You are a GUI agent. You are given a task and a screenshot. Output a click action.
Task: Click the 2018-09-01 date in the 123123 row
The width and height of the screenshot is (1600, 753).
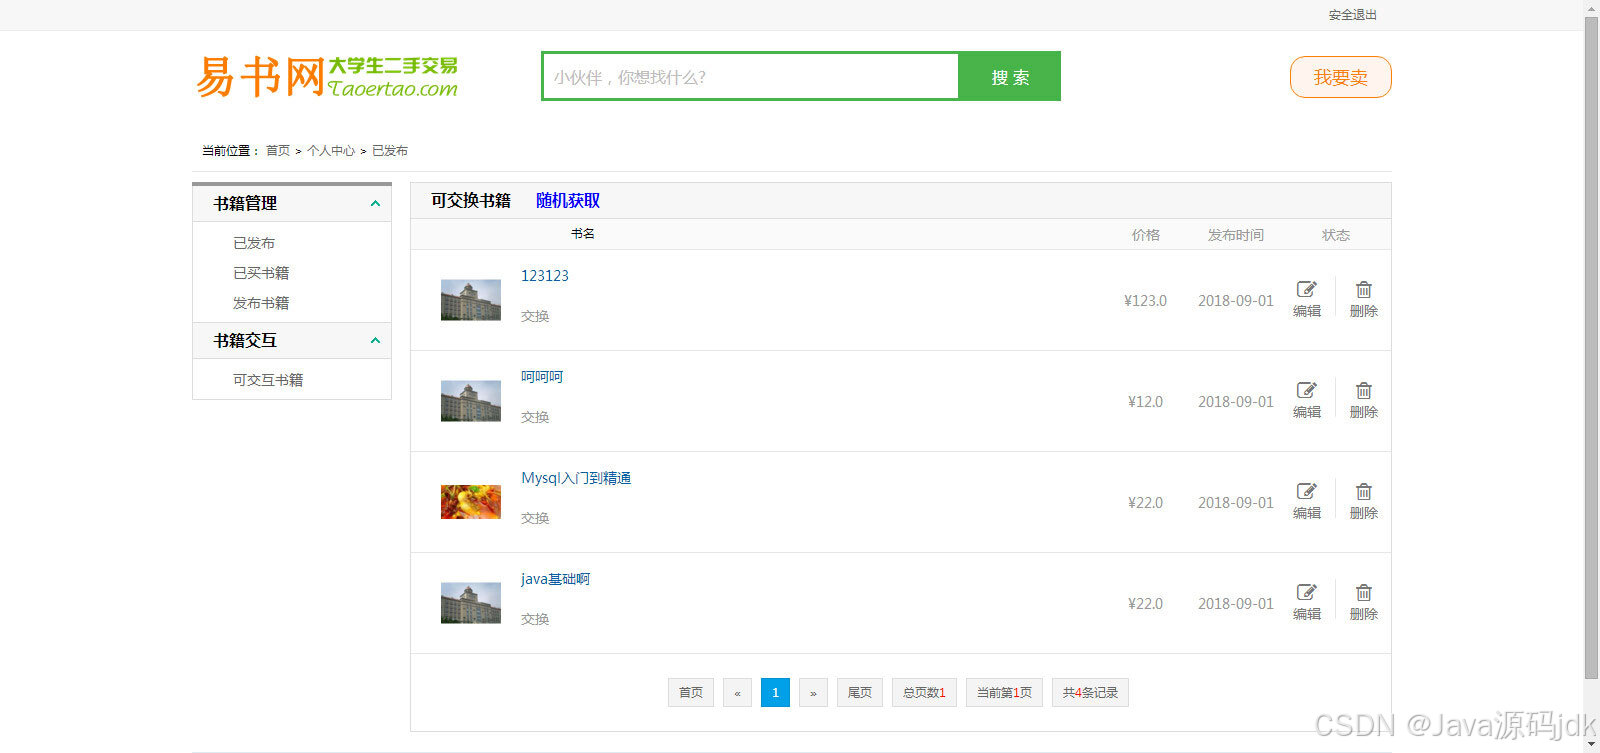pyautogui.click(x=1236, y=301)
